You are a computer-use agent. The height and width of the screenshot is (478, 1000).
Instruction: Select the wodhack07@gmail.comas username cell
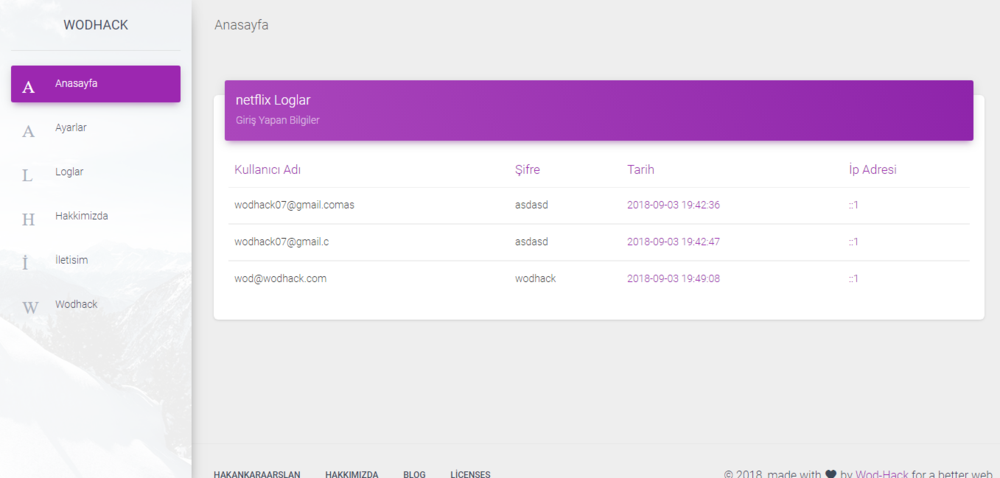(294, 205)
